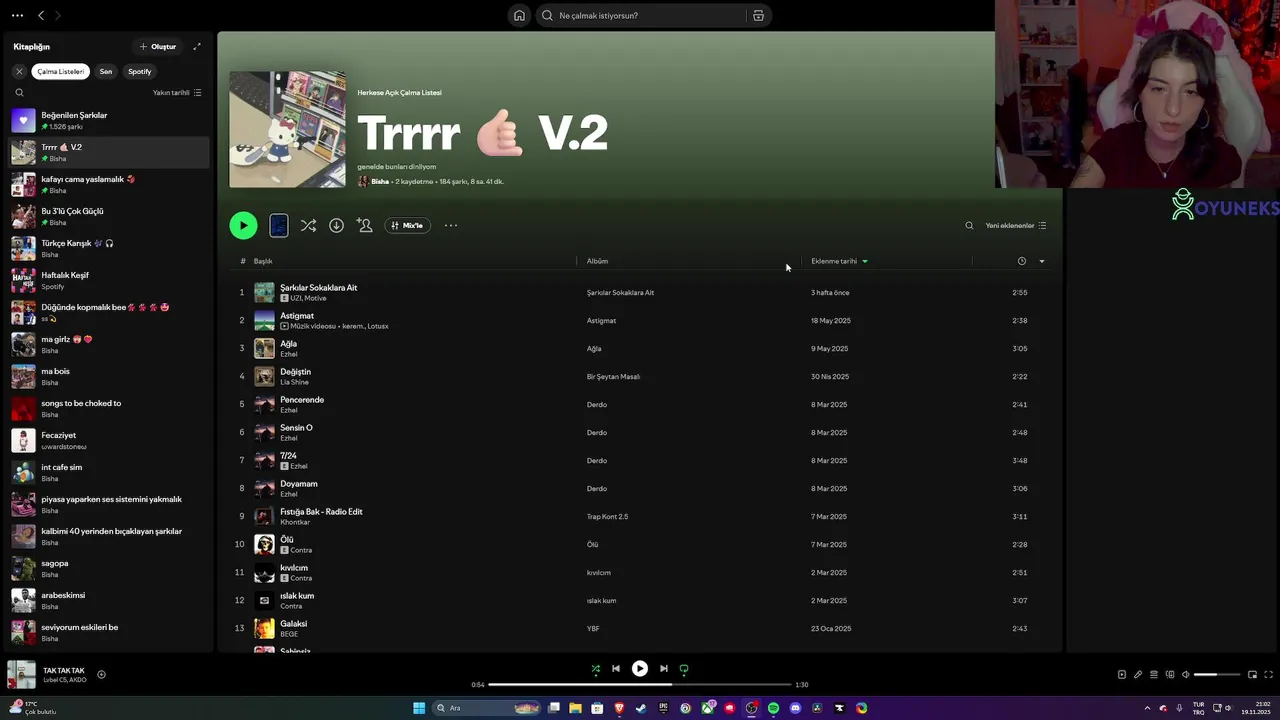
Task: Open the Haftalık Keşif playlist
Action: click(x=109, y=280)
